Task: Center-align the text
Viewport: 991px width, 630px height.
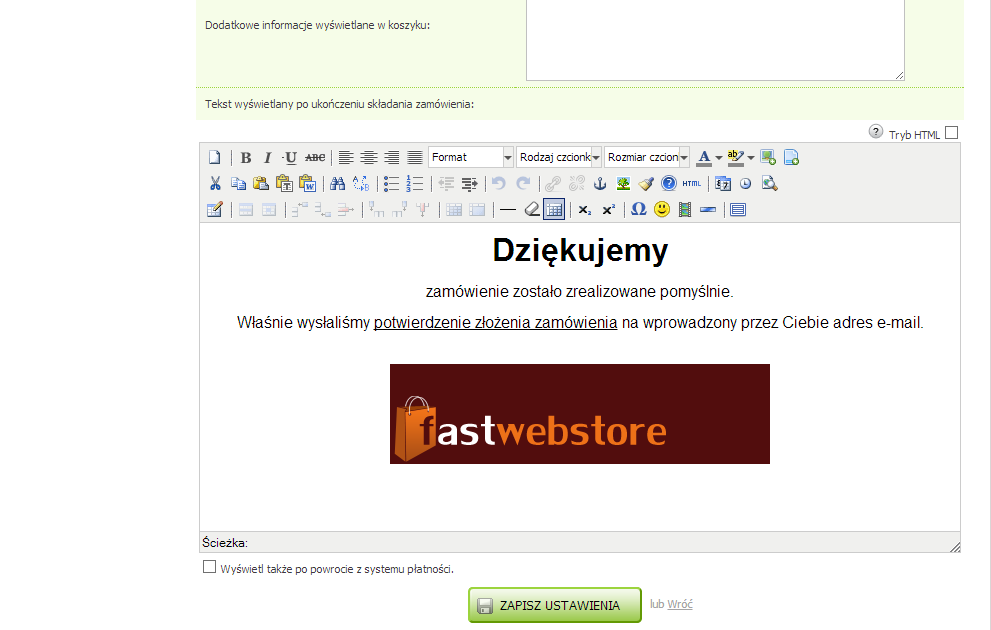Action: [368, 157]
